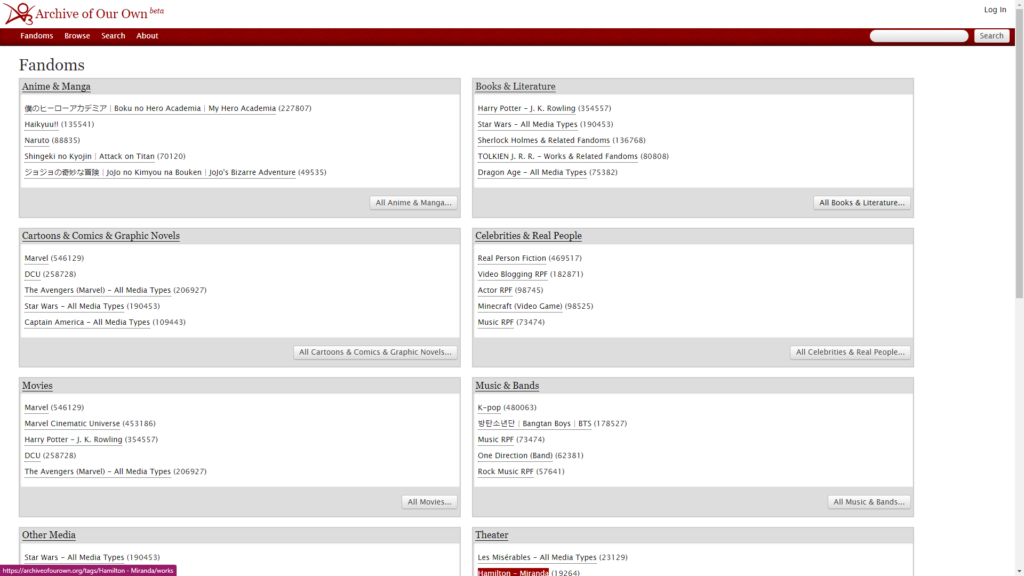1024x576 pixels.
Task: Select Music RPF under Music & Bands
Action: click(x=496, y=440)
